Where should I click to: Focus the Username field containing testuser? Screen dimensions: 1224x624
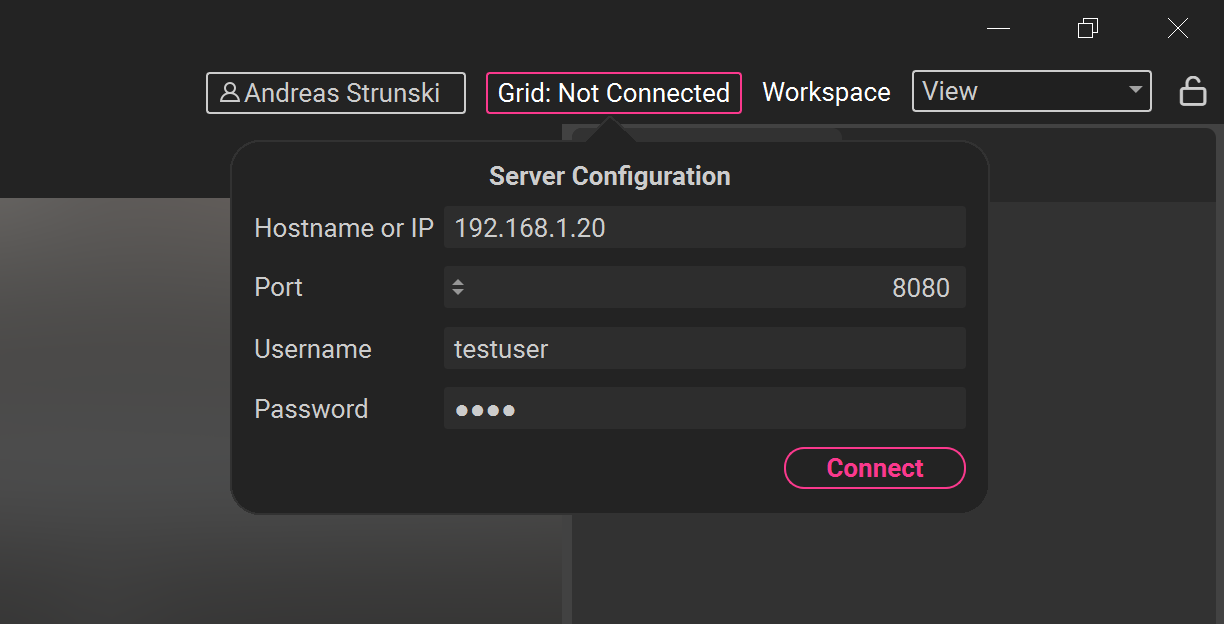click(704, 349)
